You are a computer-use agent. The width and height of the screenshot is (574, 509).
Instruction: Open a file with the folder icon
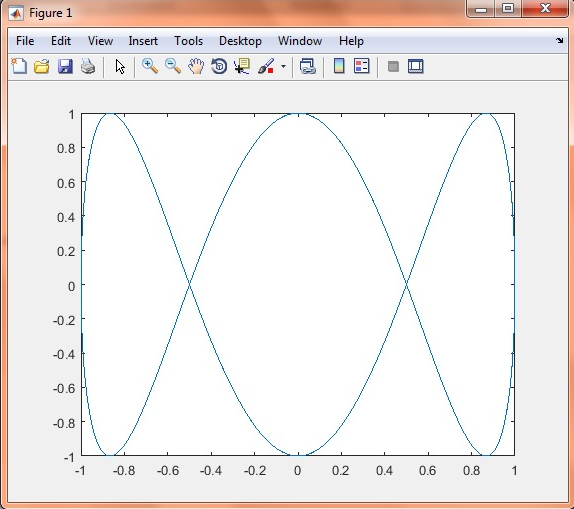coord(42,67)
